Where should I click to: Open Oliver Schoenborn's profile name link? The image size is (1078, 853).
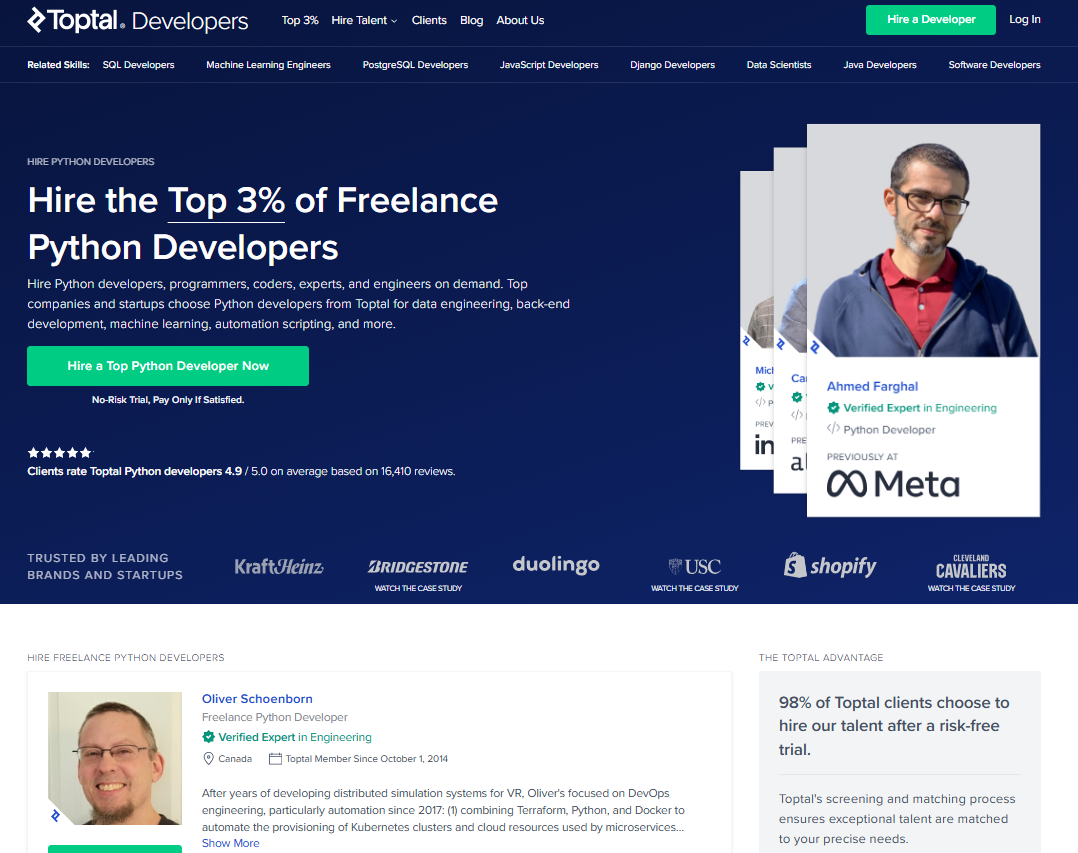[257, 699]
